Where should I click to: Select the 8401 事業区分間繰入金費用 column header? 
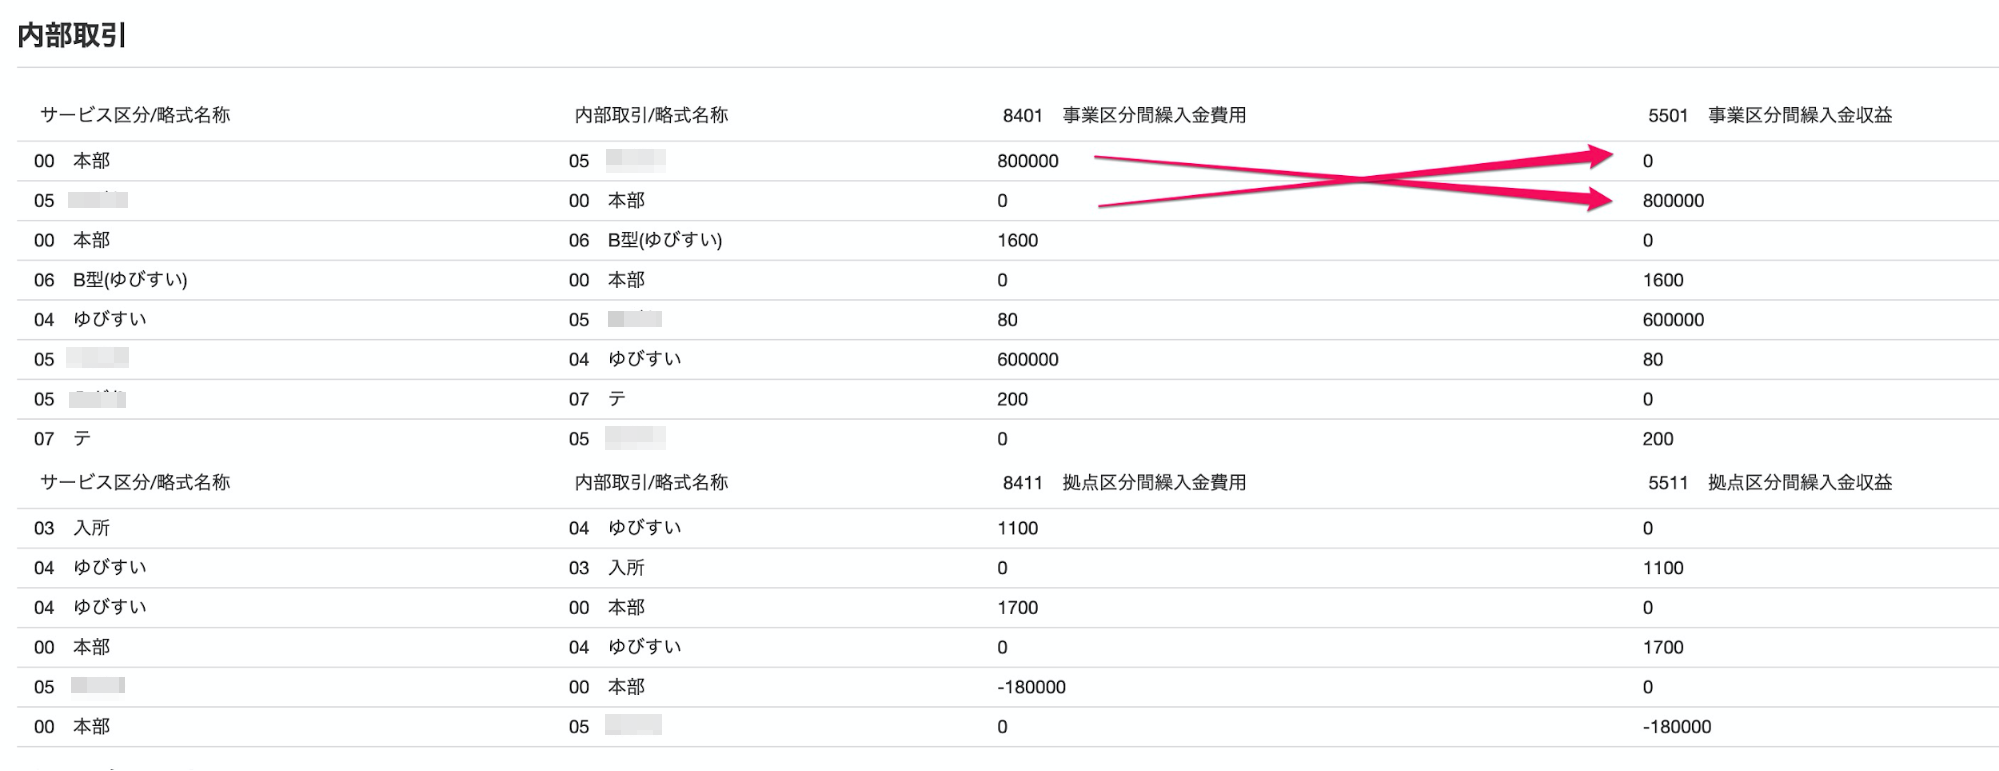click(x=1124, y=115)
